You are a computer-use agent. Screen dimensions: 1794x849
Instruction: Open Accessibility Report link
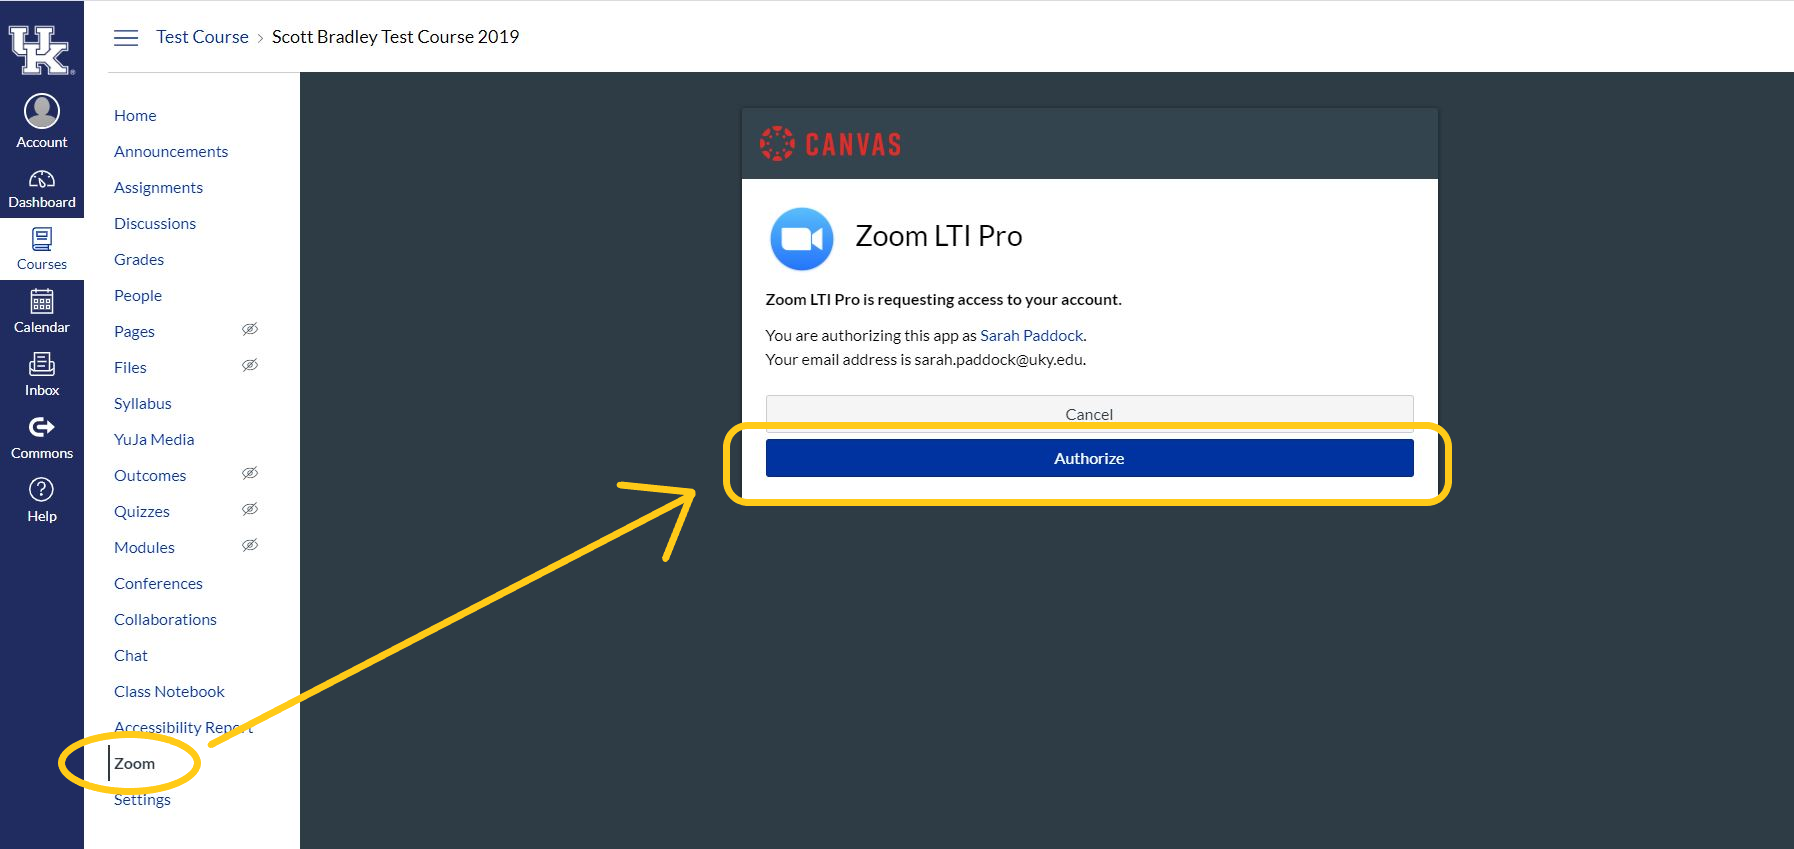183,727
